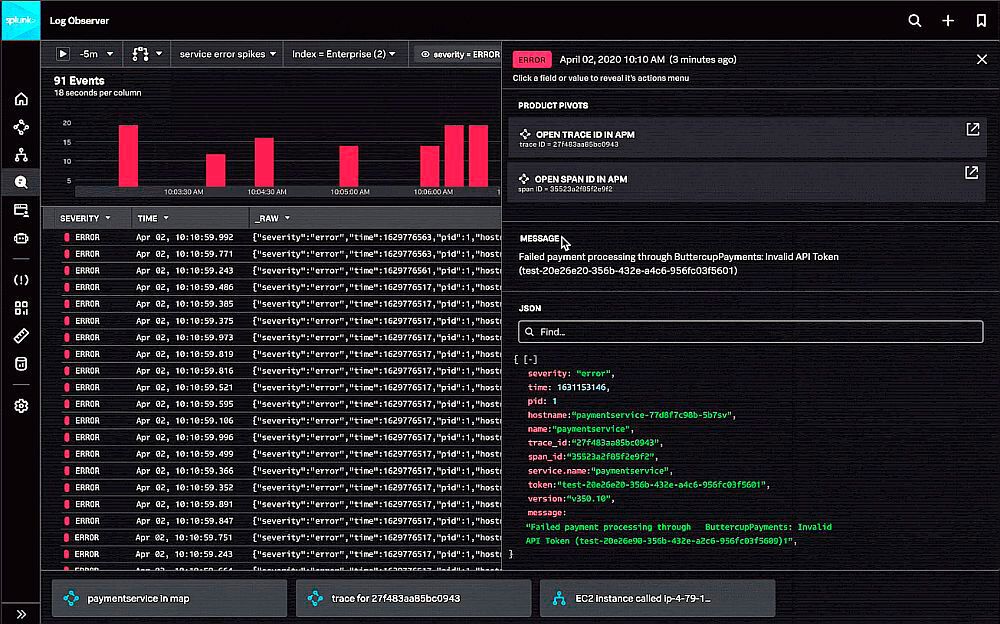This screenshot has height=624, width=1000.
Task: Close the April 02 error detail panel
Action: click(983, 59)
